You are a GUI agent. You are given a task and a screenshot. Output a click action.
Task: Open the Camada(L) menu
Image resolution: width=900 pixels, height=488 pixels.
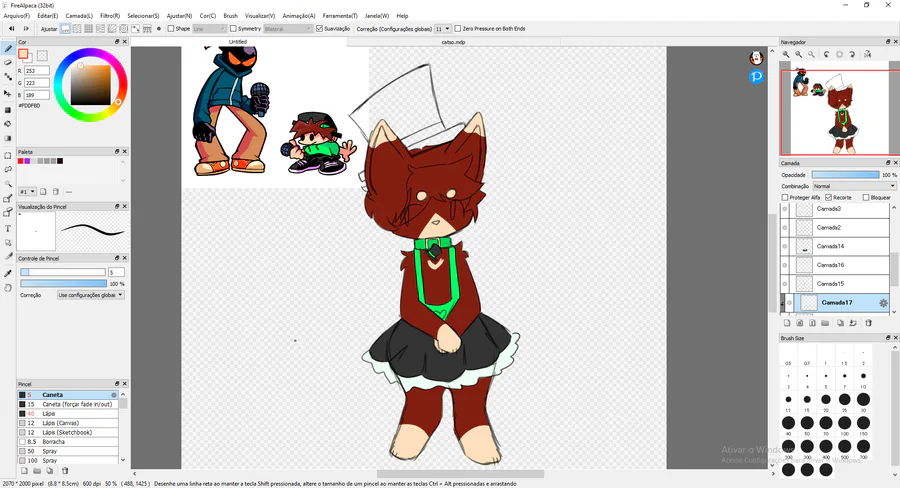pyautogui.click(x=79, y=16)
